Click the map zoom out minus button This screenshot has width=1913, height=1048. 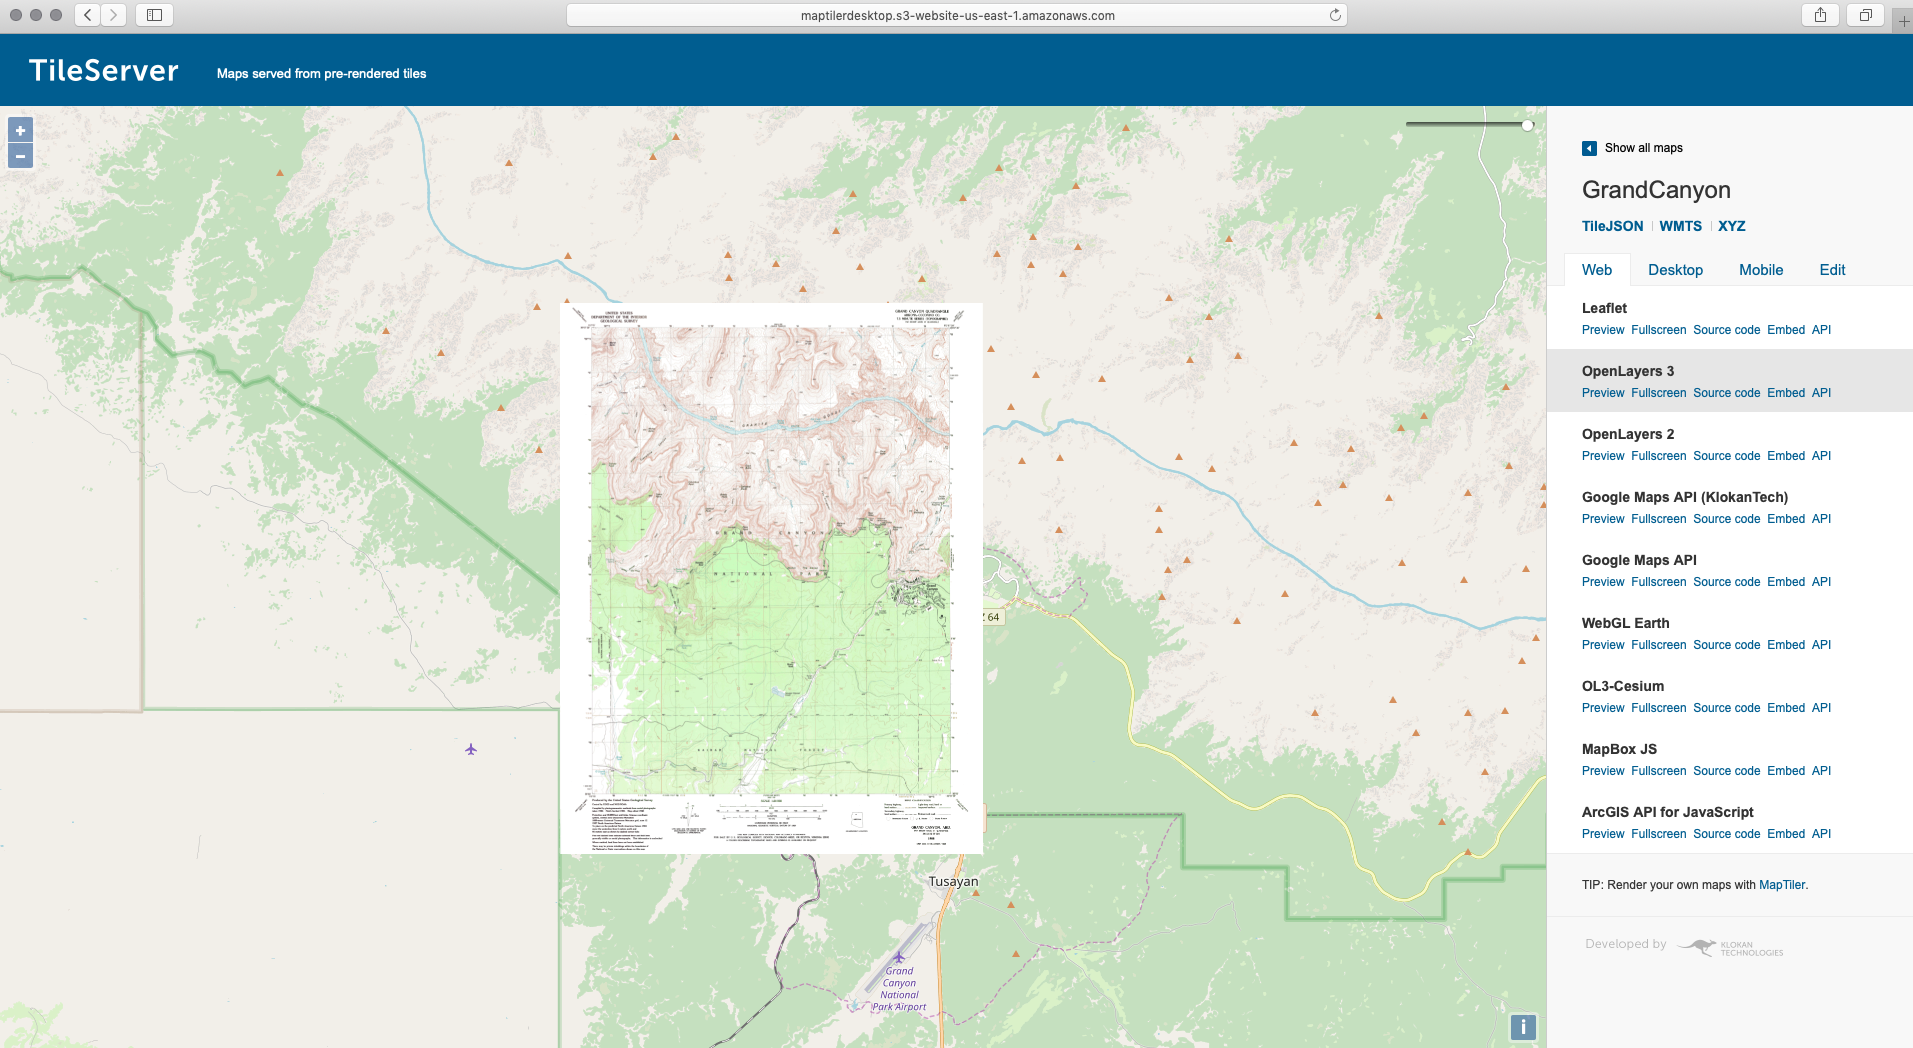pos(20,156)
